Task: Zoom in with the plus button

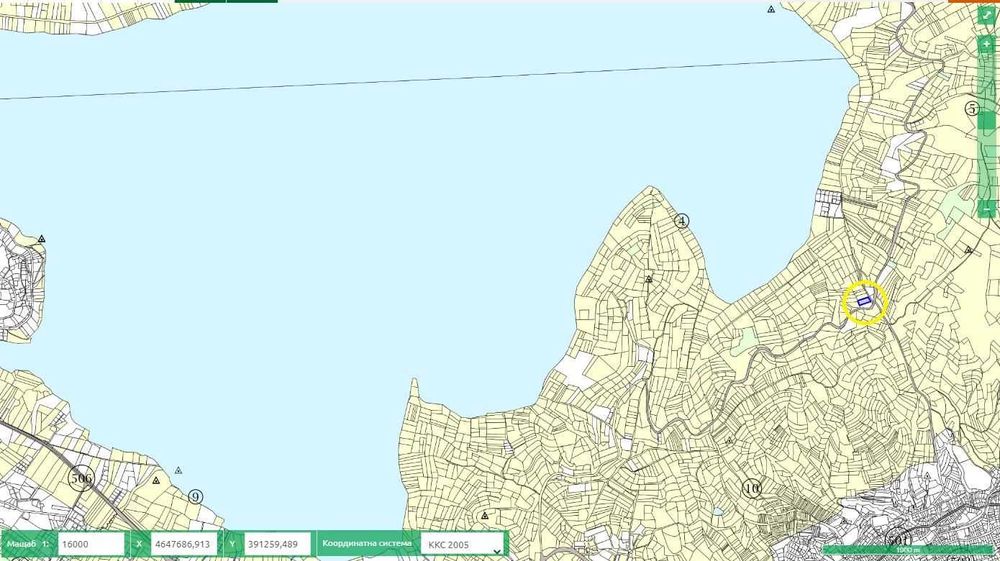Action: tap(987, 45)
